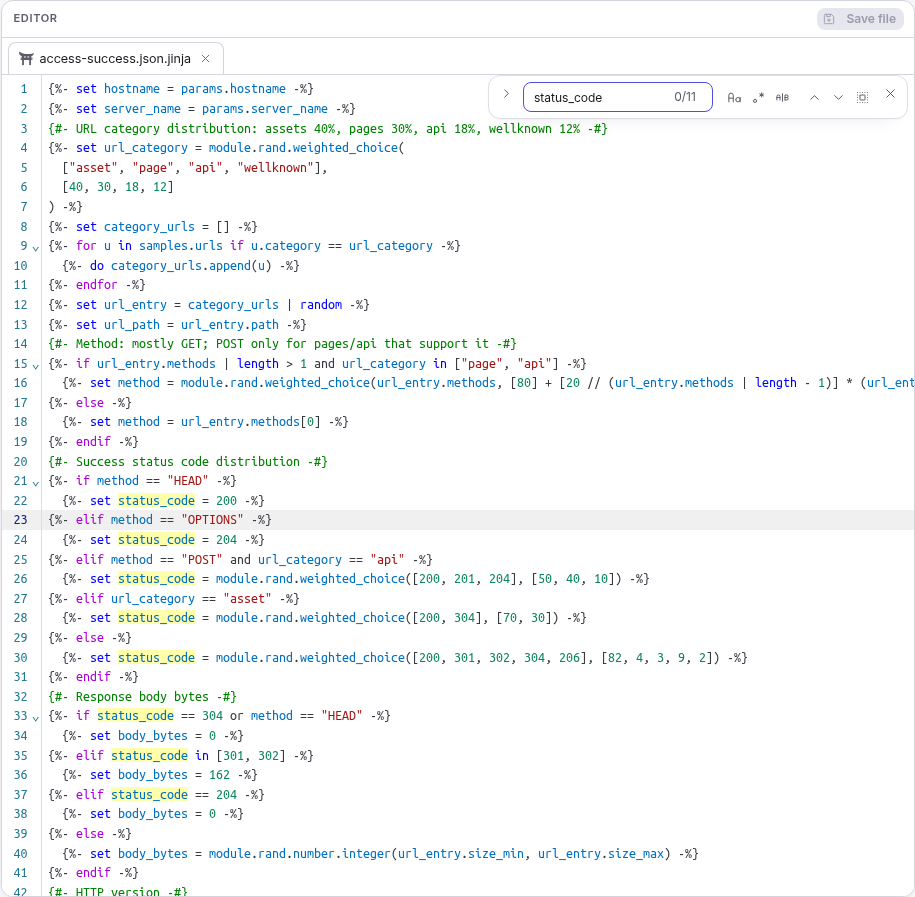Click highlighted status_code on line 28
915x897 pixels.
tap(156, 618)
